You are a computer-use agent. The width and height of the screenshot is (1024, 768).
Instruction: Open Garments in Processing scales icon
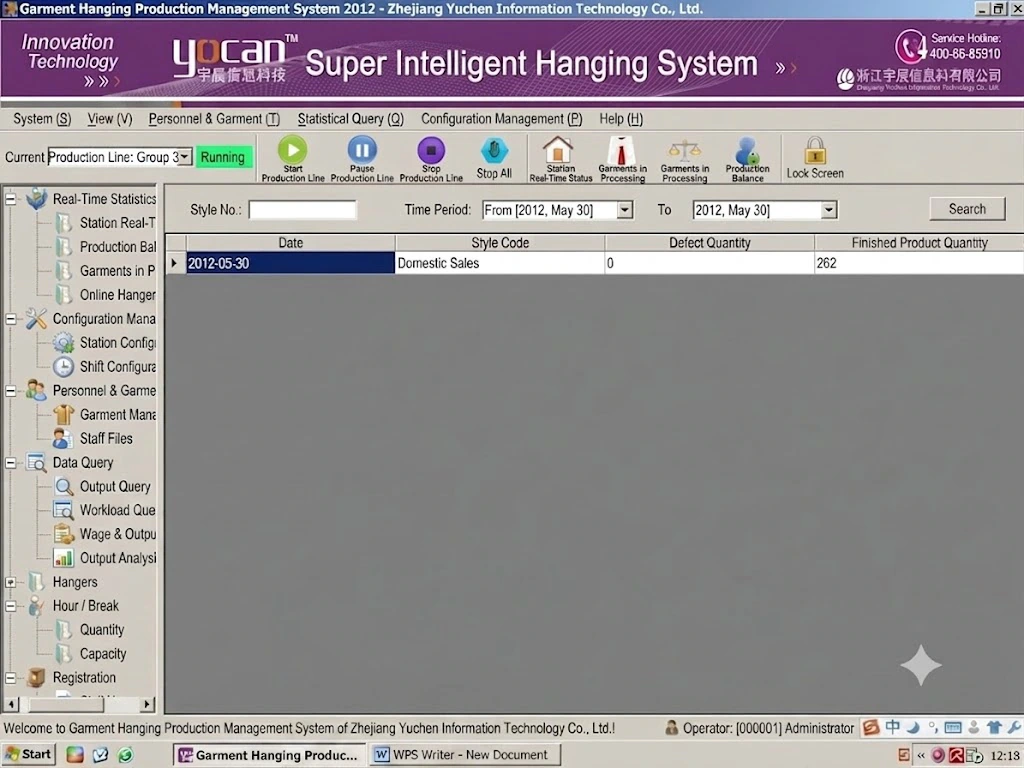point(684,151)
